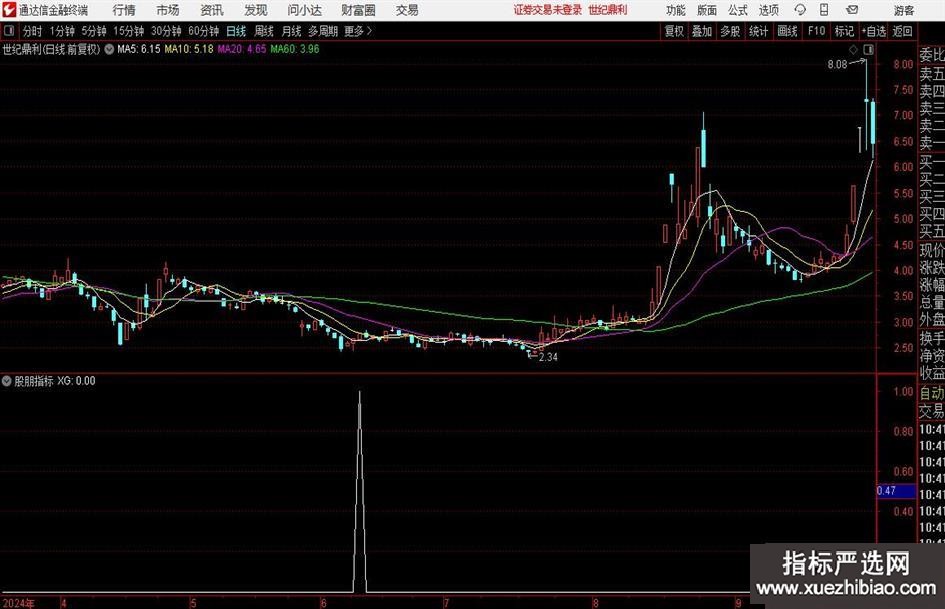
Task: Click the 世纪鼎利 stock name in title bar
Action: tap(608, 10)
